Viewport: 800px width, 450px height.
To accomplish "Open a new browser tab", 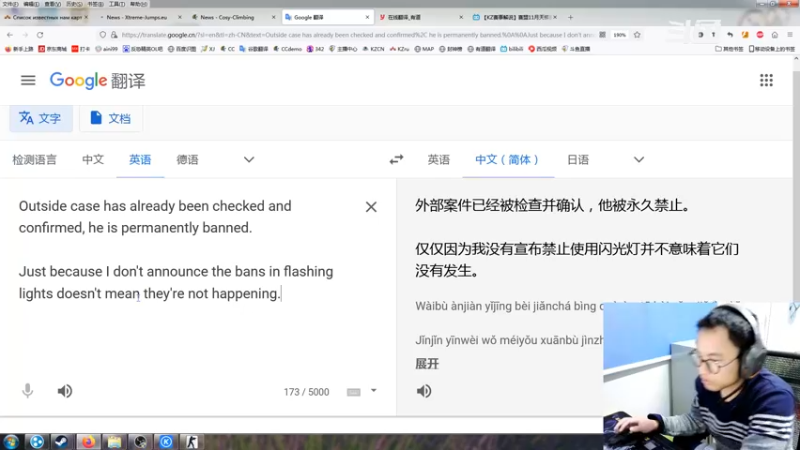I will [x=570, y=17].
